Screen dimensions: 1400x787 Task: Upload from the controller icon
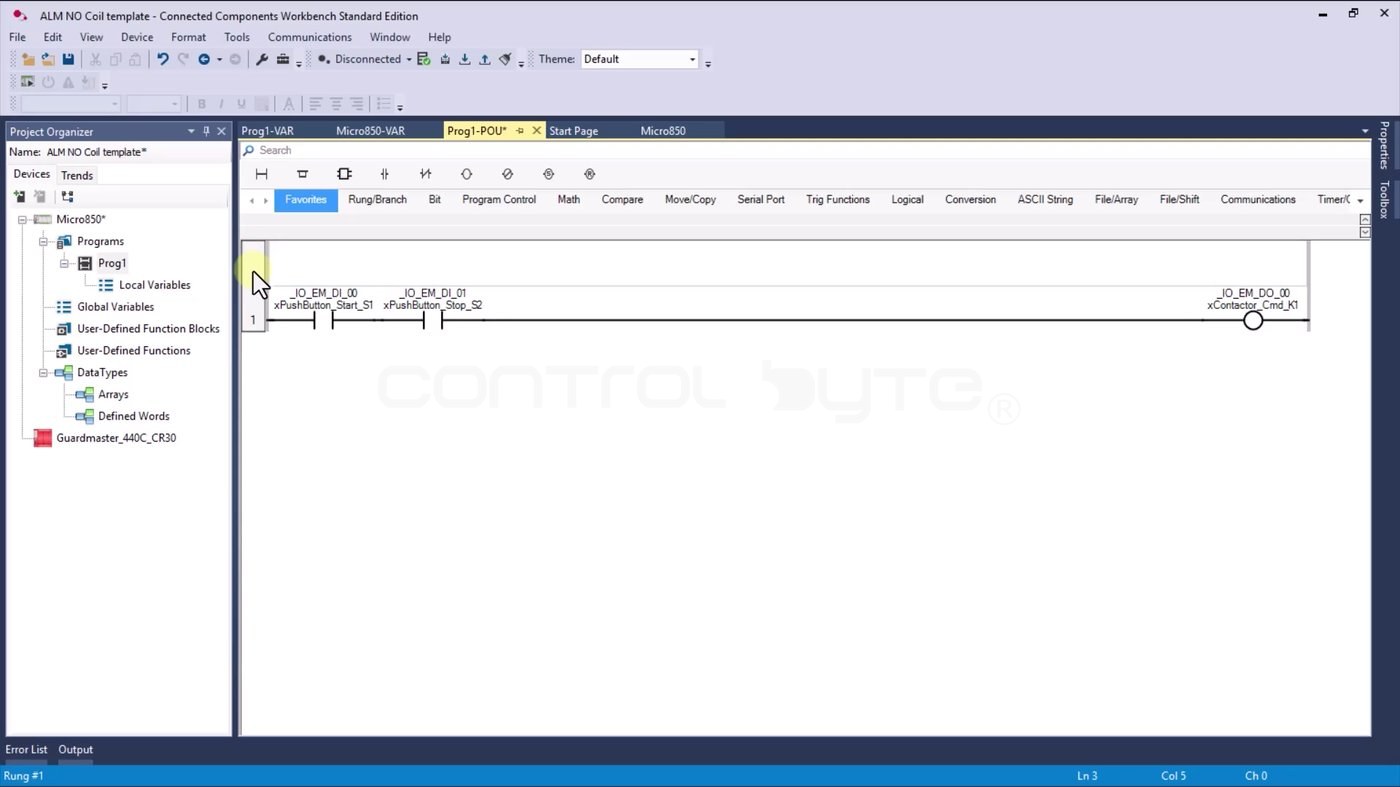point(485,59)
